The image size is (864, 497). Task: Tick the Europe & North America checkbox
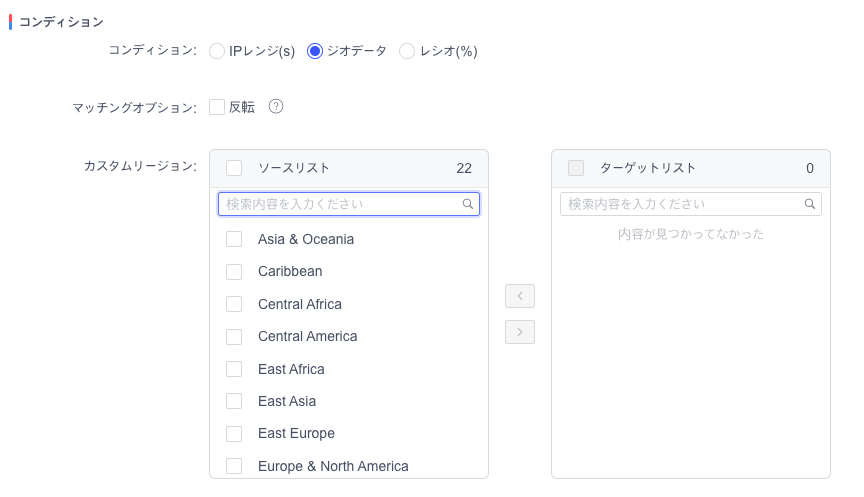pos(234,466)
